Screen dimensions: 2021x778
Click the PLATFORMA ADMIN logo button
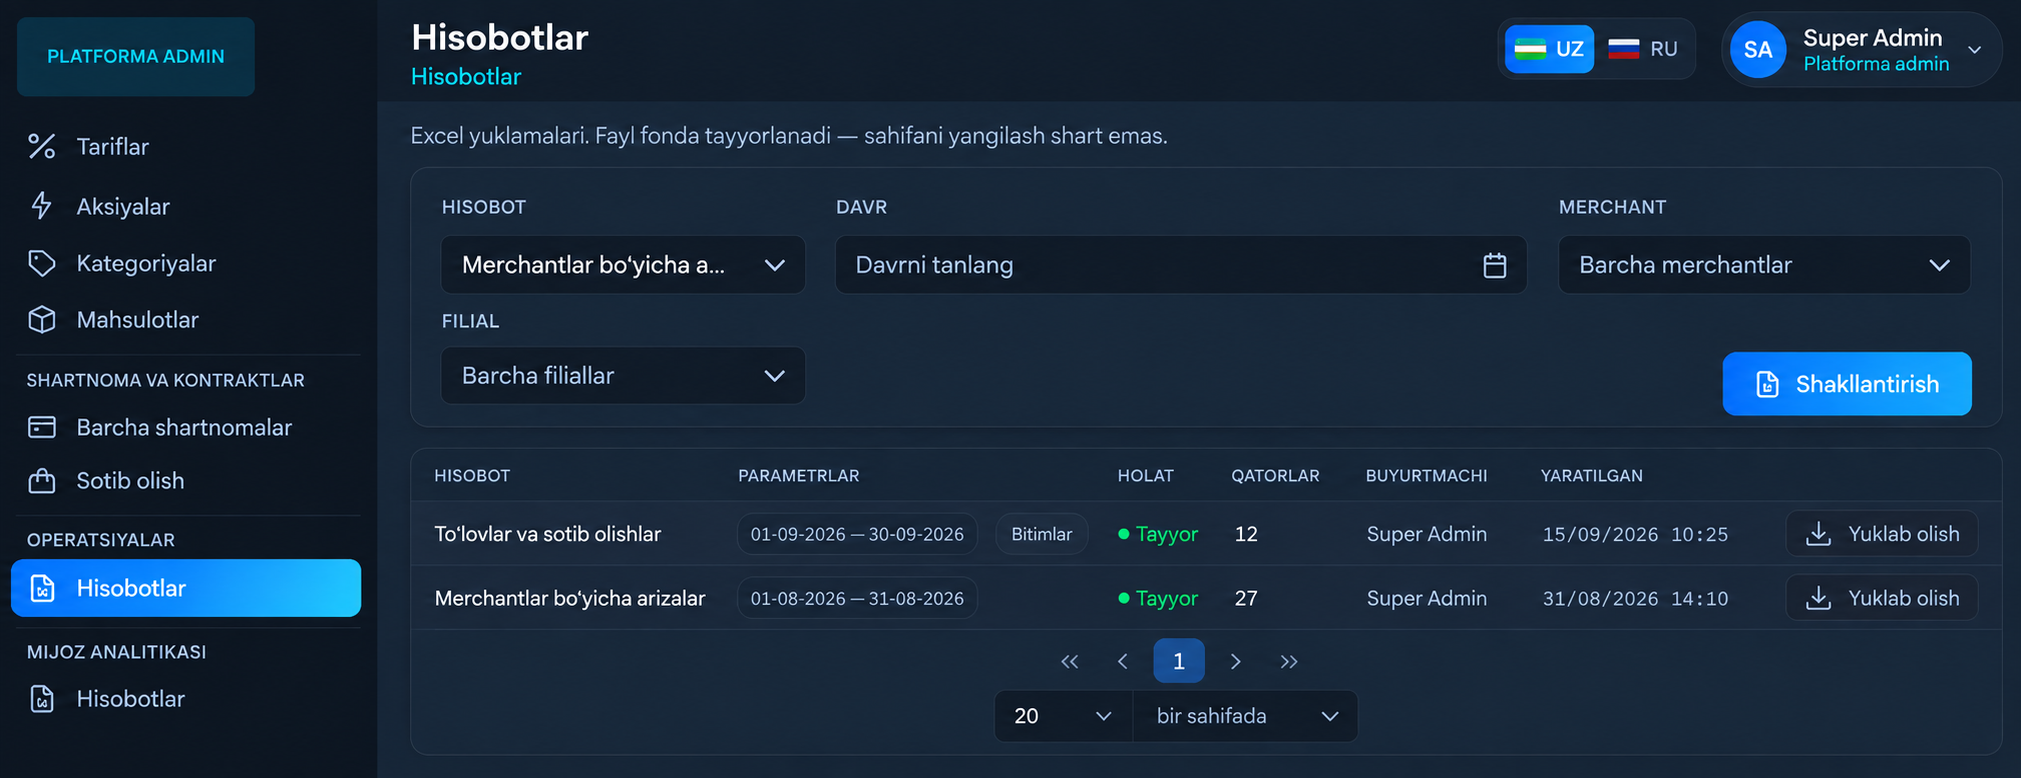pos(136,57)
